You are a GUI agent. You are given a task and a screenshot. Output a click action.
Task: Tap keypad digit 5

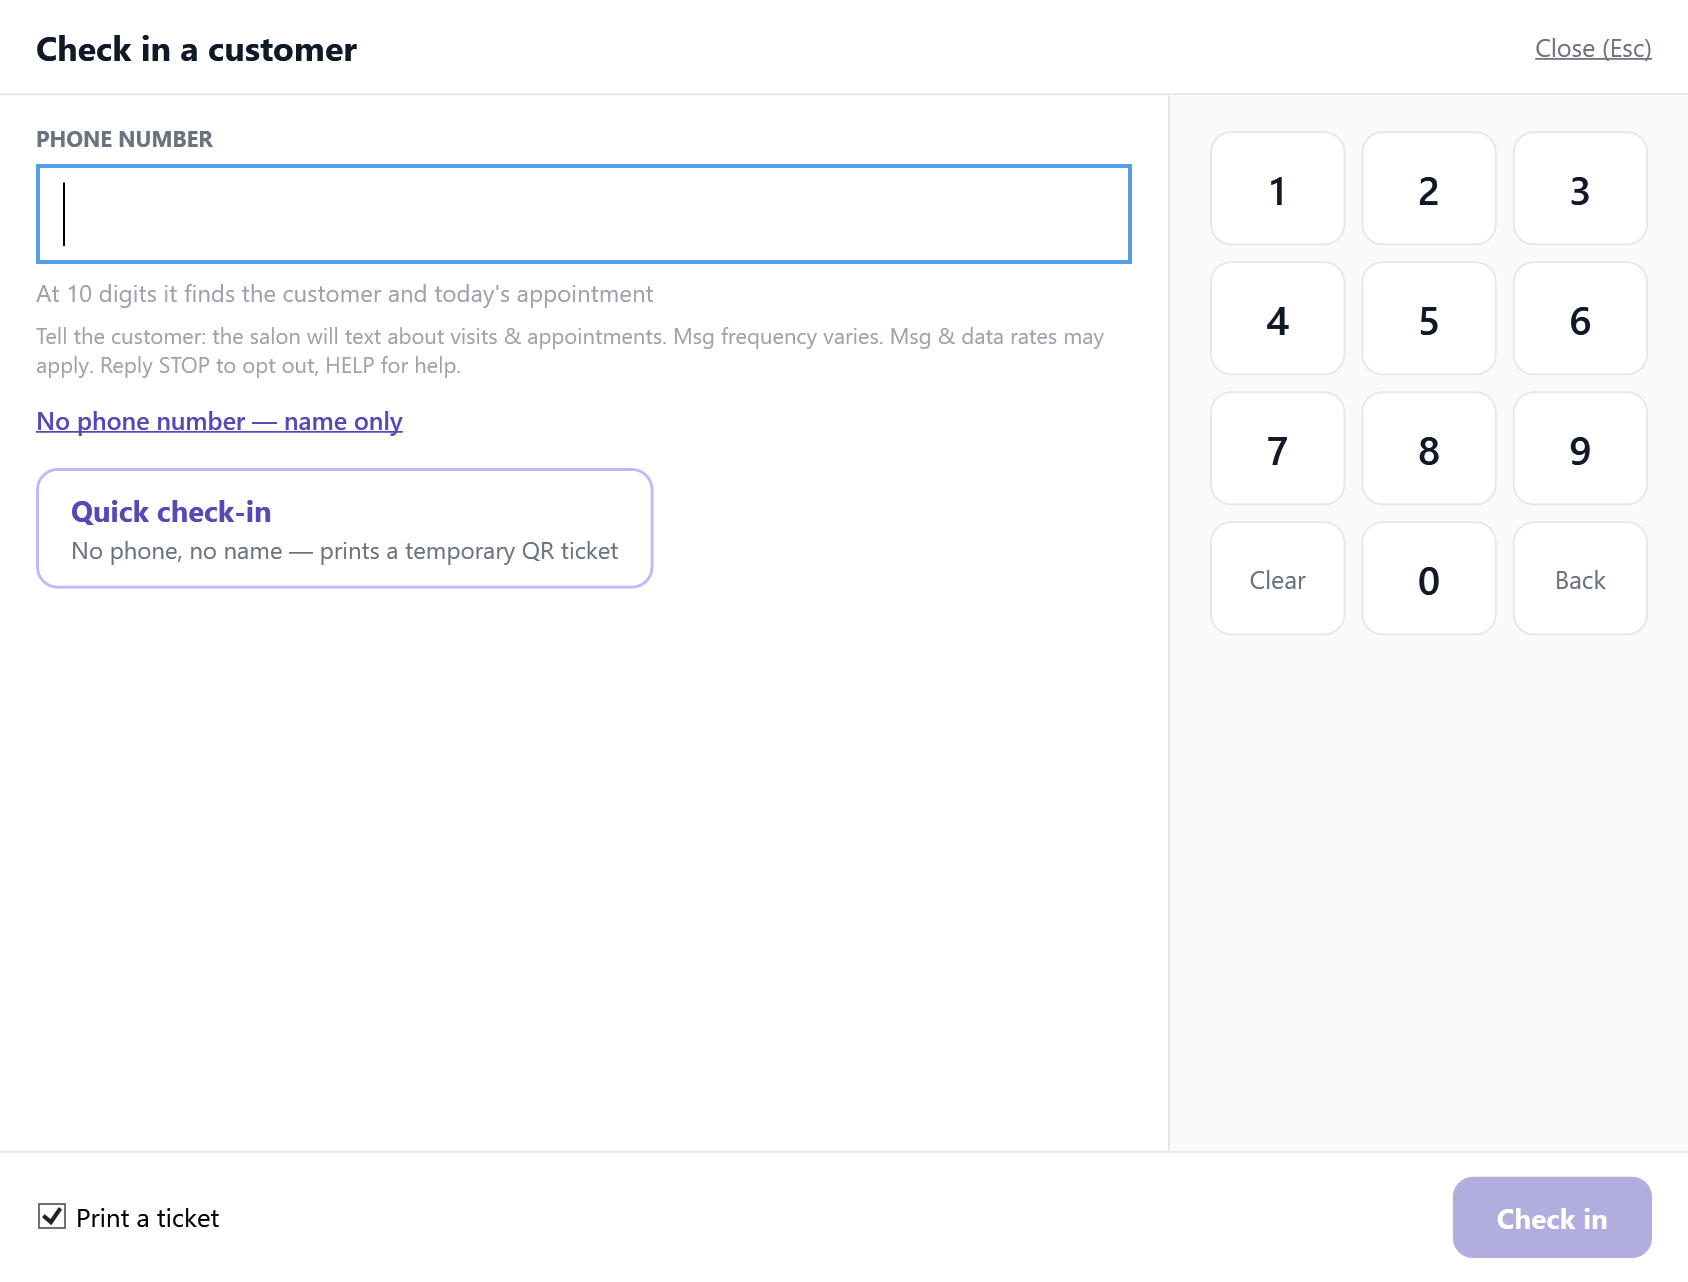(1429, 319)
